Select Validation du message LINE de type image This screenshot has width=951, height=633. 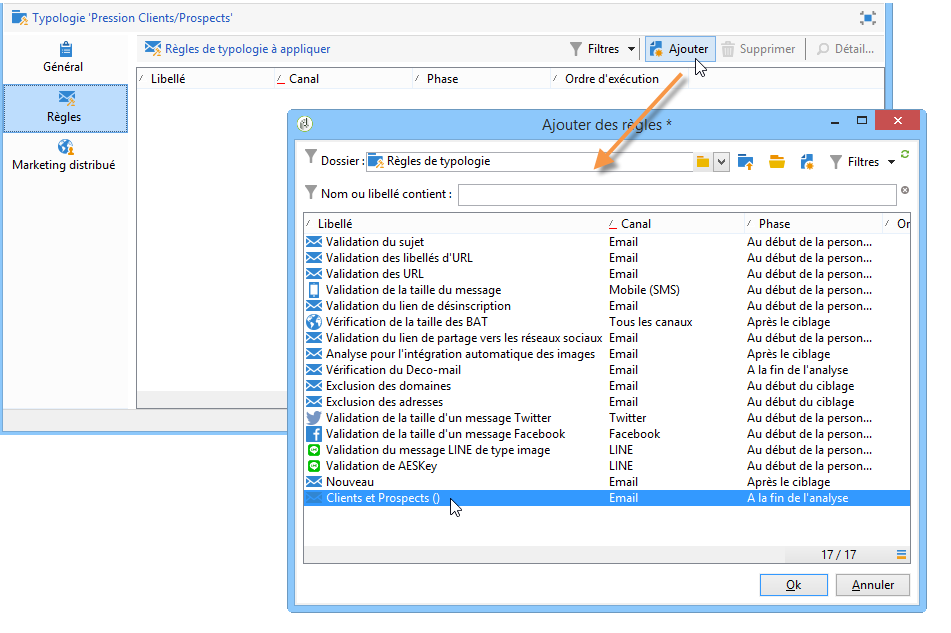tap(607, 450)
